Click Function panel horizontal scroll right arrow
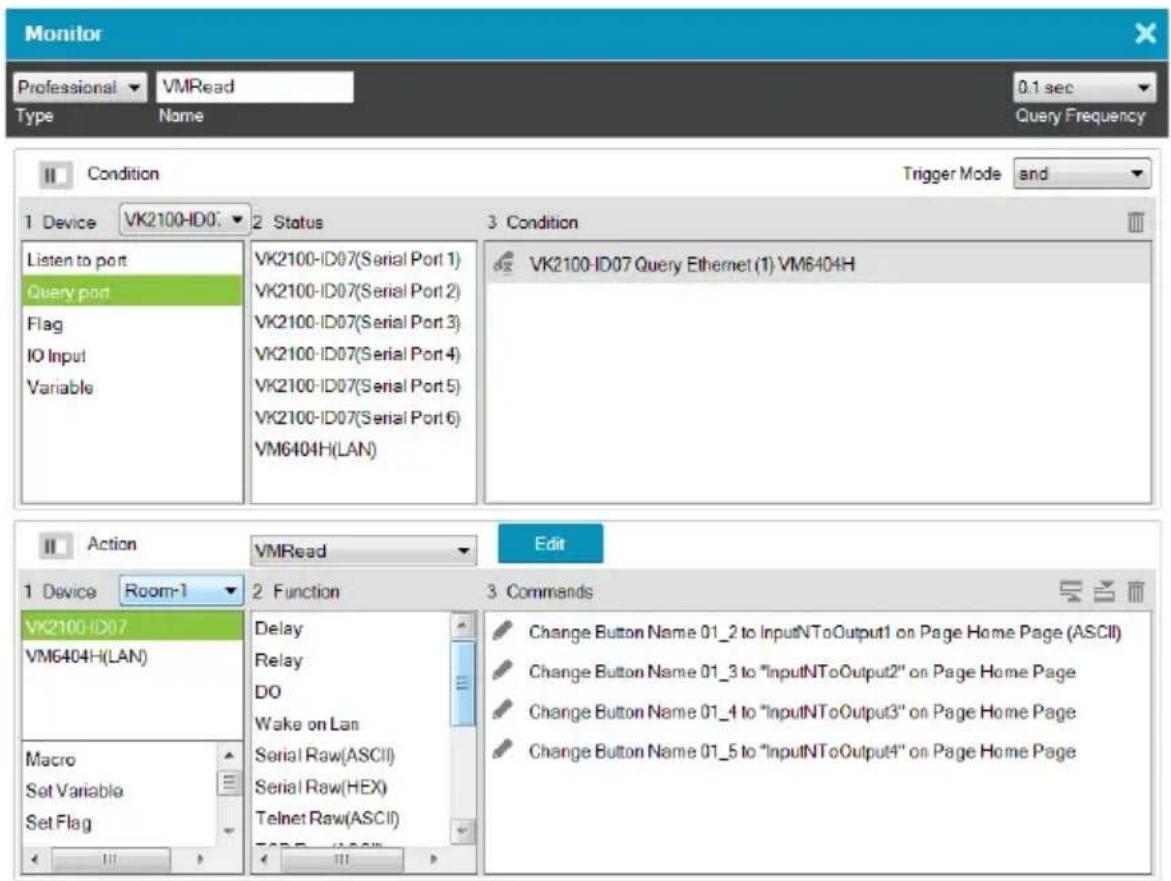 [x=433, y=859]
